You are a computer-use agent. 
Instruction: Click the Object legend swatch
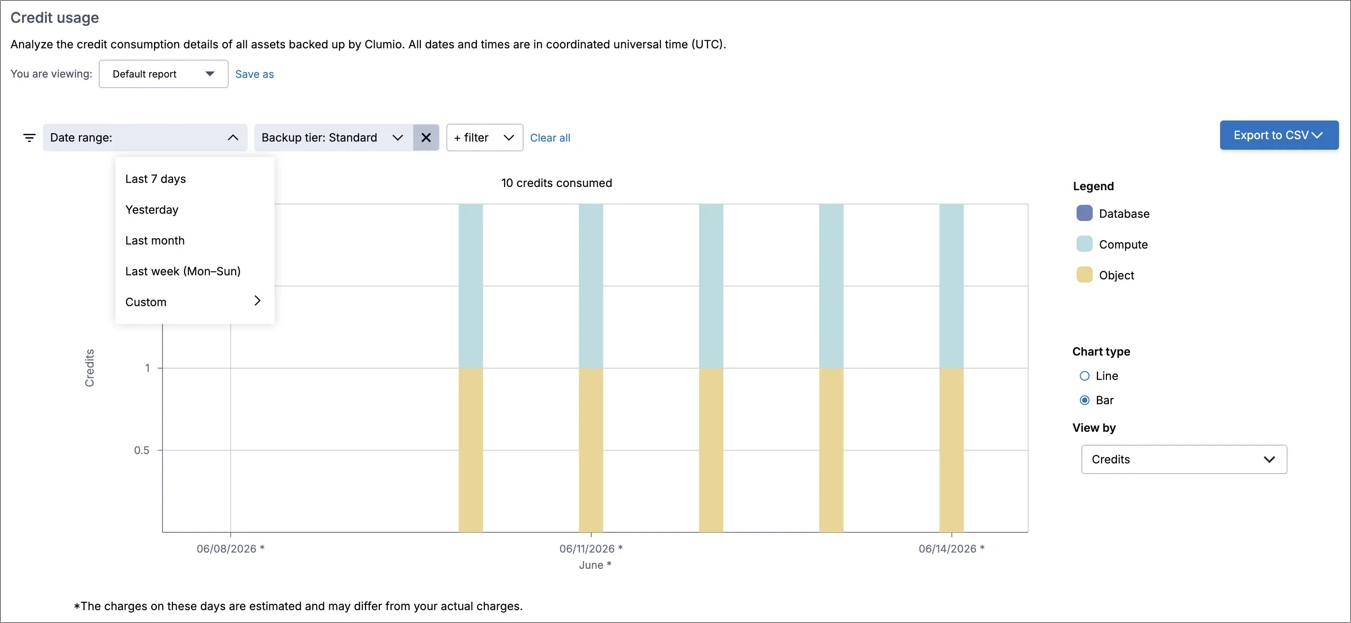click(x=1084, y=275)
